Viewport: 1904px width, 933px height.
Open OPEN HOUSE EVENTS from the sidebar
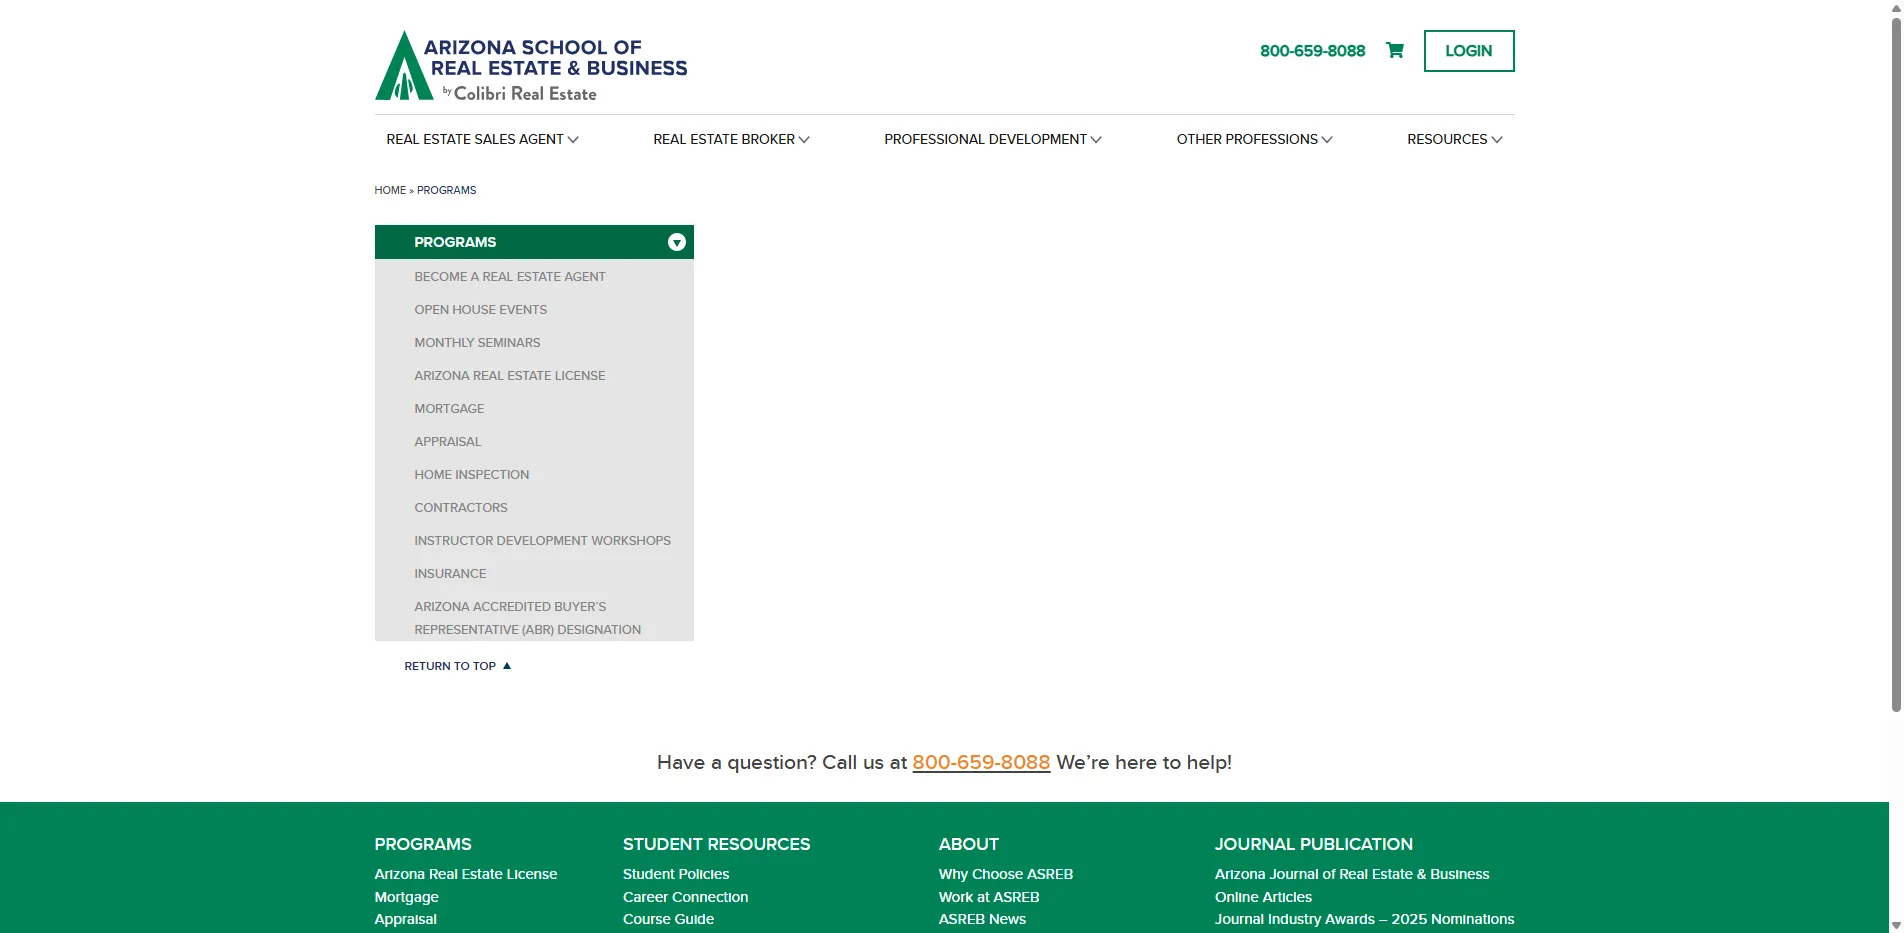coord(480,309)
